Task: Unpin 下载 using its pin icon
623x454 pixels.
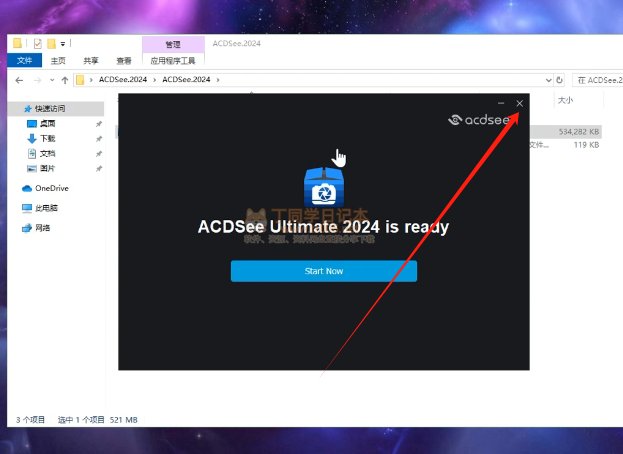Action: pos(99,139)
